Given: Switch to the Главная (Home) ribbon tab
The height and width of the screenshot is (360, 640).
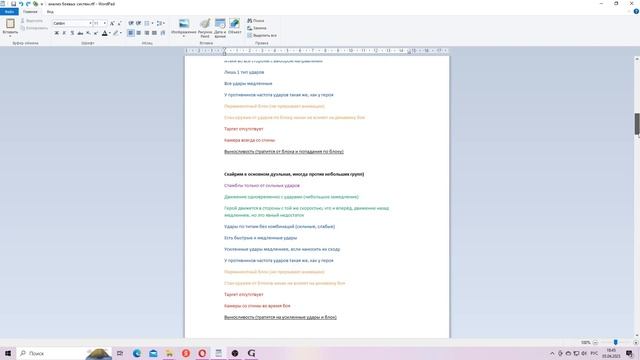Looking at the screenshot, I should coord(30,12).
